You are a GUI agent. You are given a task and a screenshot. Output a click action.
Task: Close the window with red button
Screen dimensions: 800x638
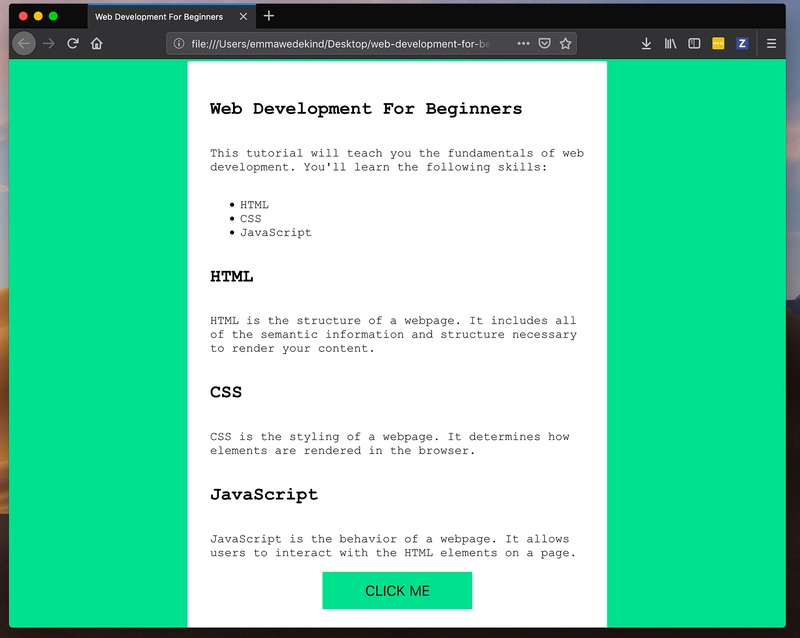[23, 16]
